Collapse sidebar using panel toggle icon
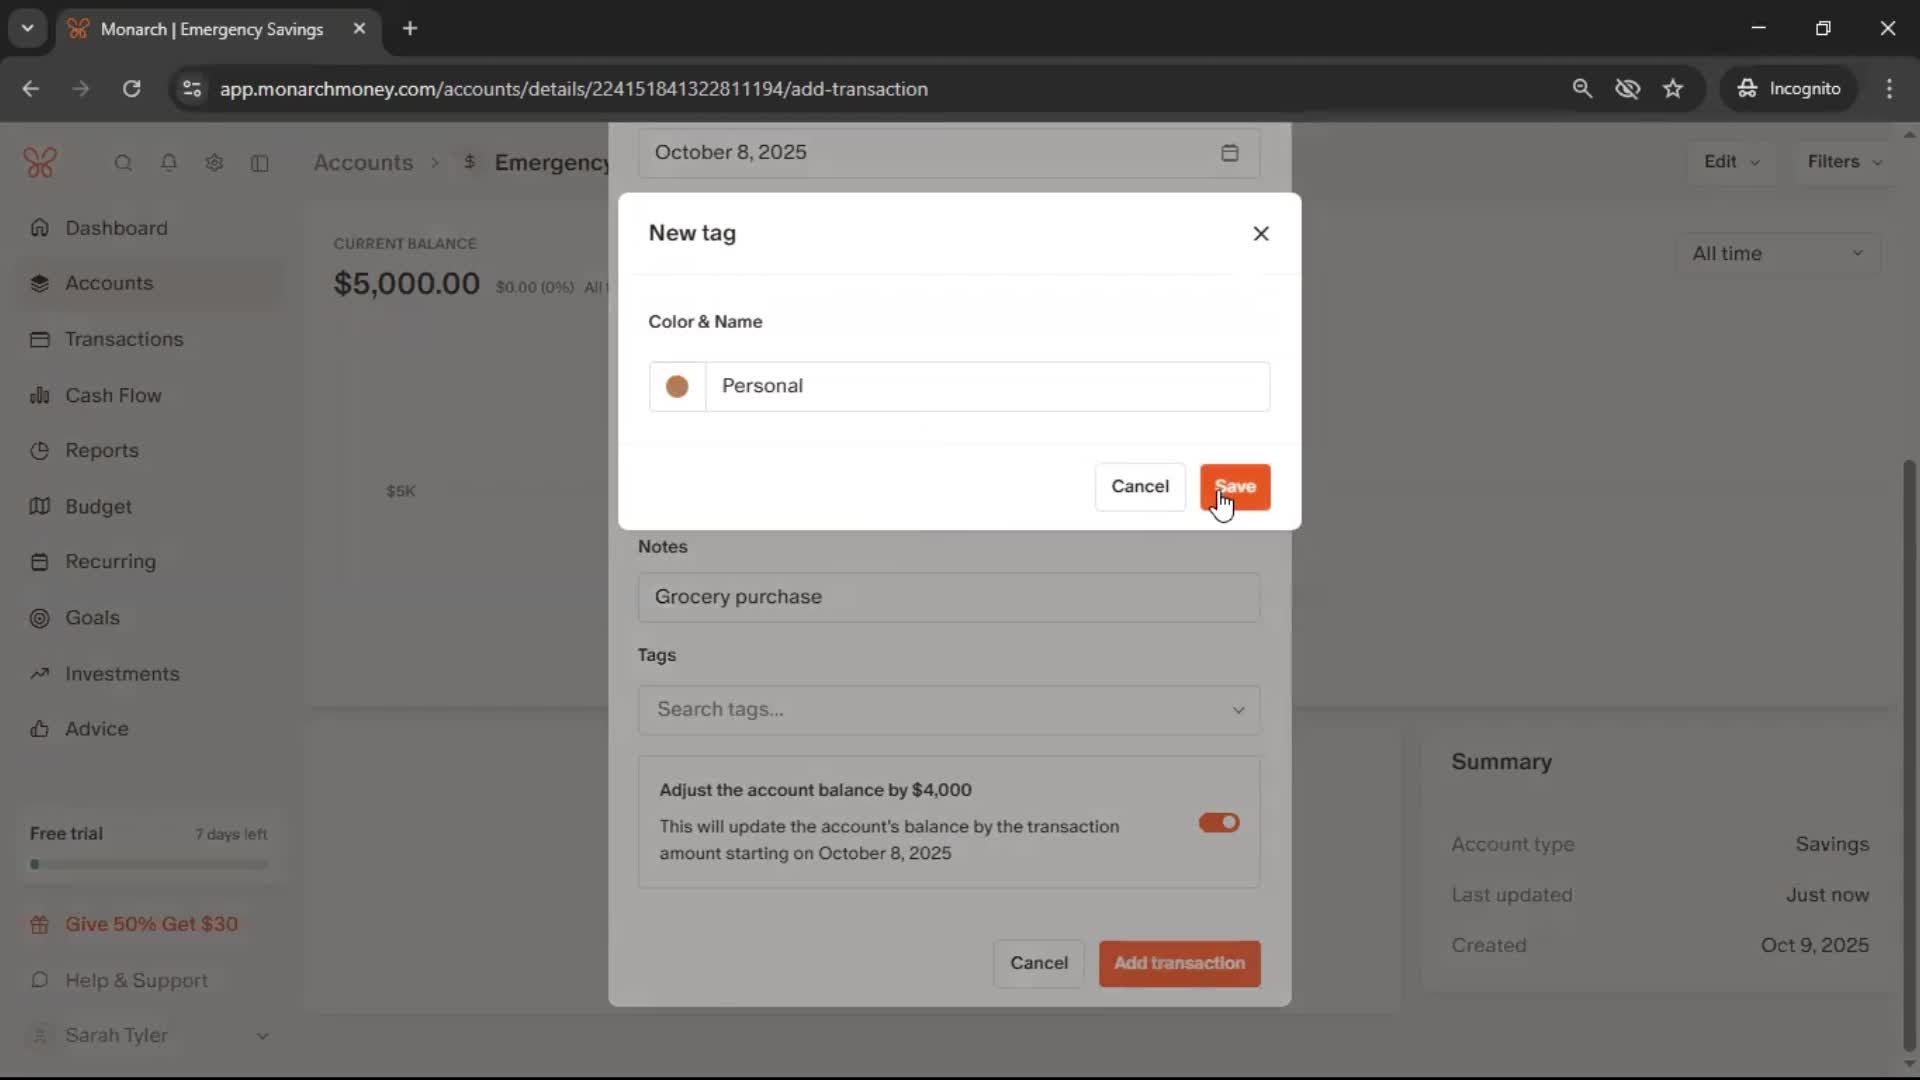The height and width of the screenshot is (1080, 1920). (260, 163)
